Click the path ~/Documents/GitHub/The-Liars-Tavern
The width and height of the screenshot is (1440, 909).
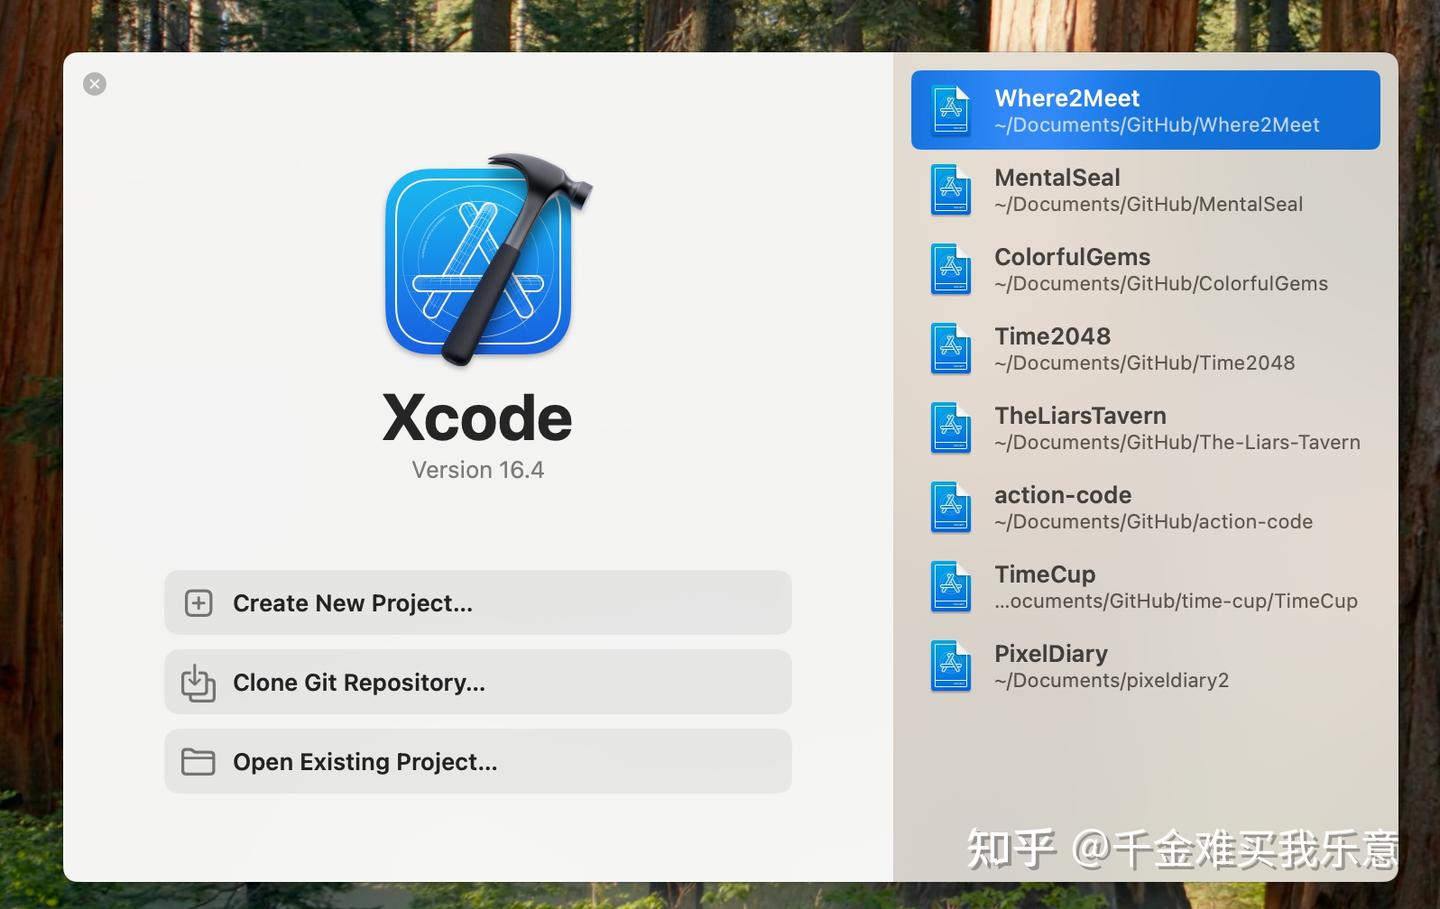[x=1177, y=442]
